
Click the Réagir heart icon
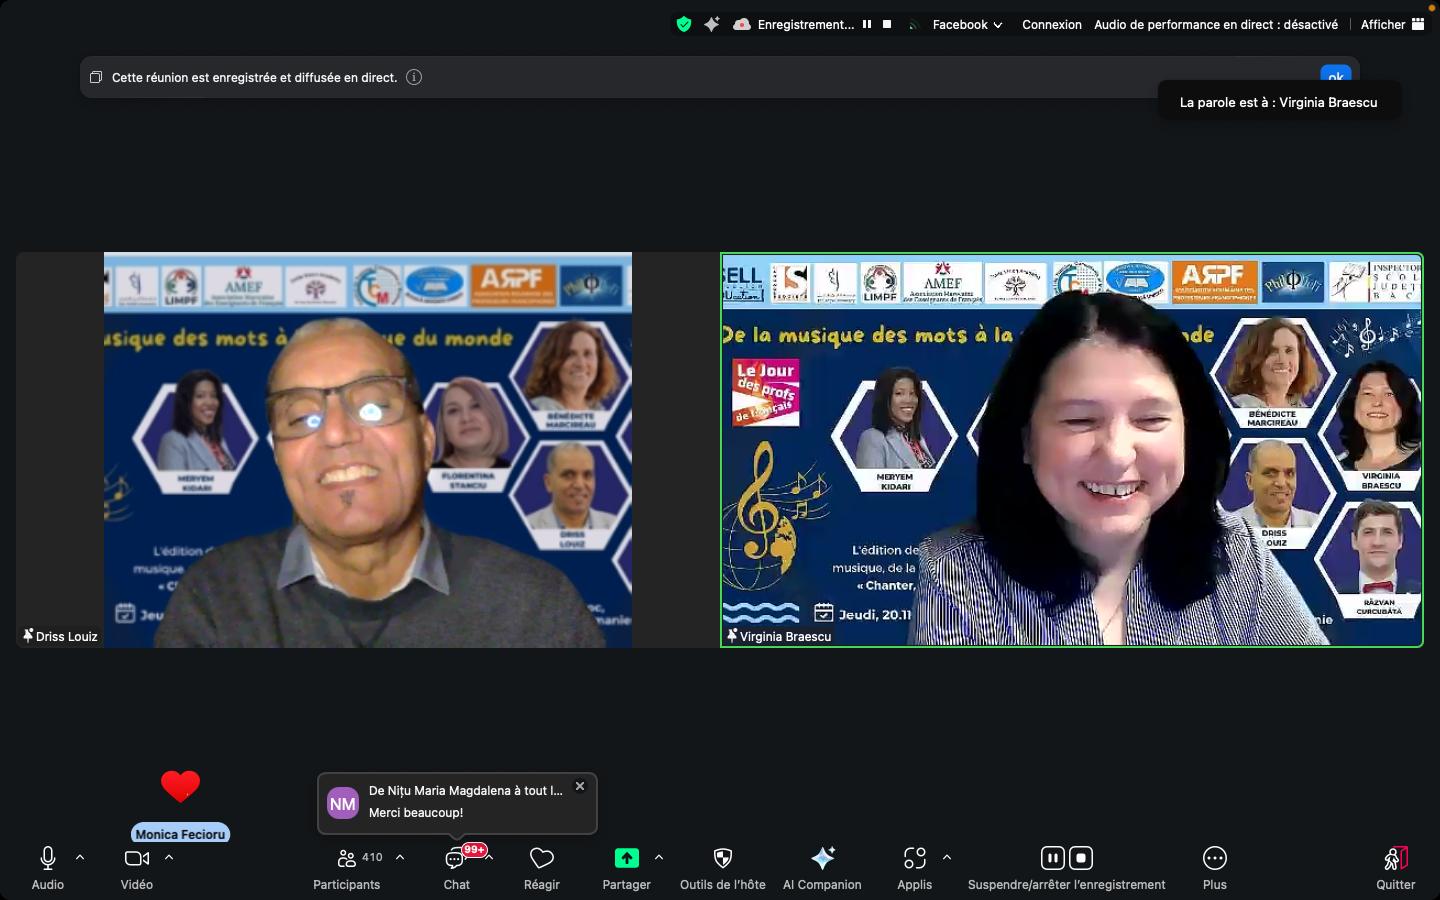click(x=541, y=859)
